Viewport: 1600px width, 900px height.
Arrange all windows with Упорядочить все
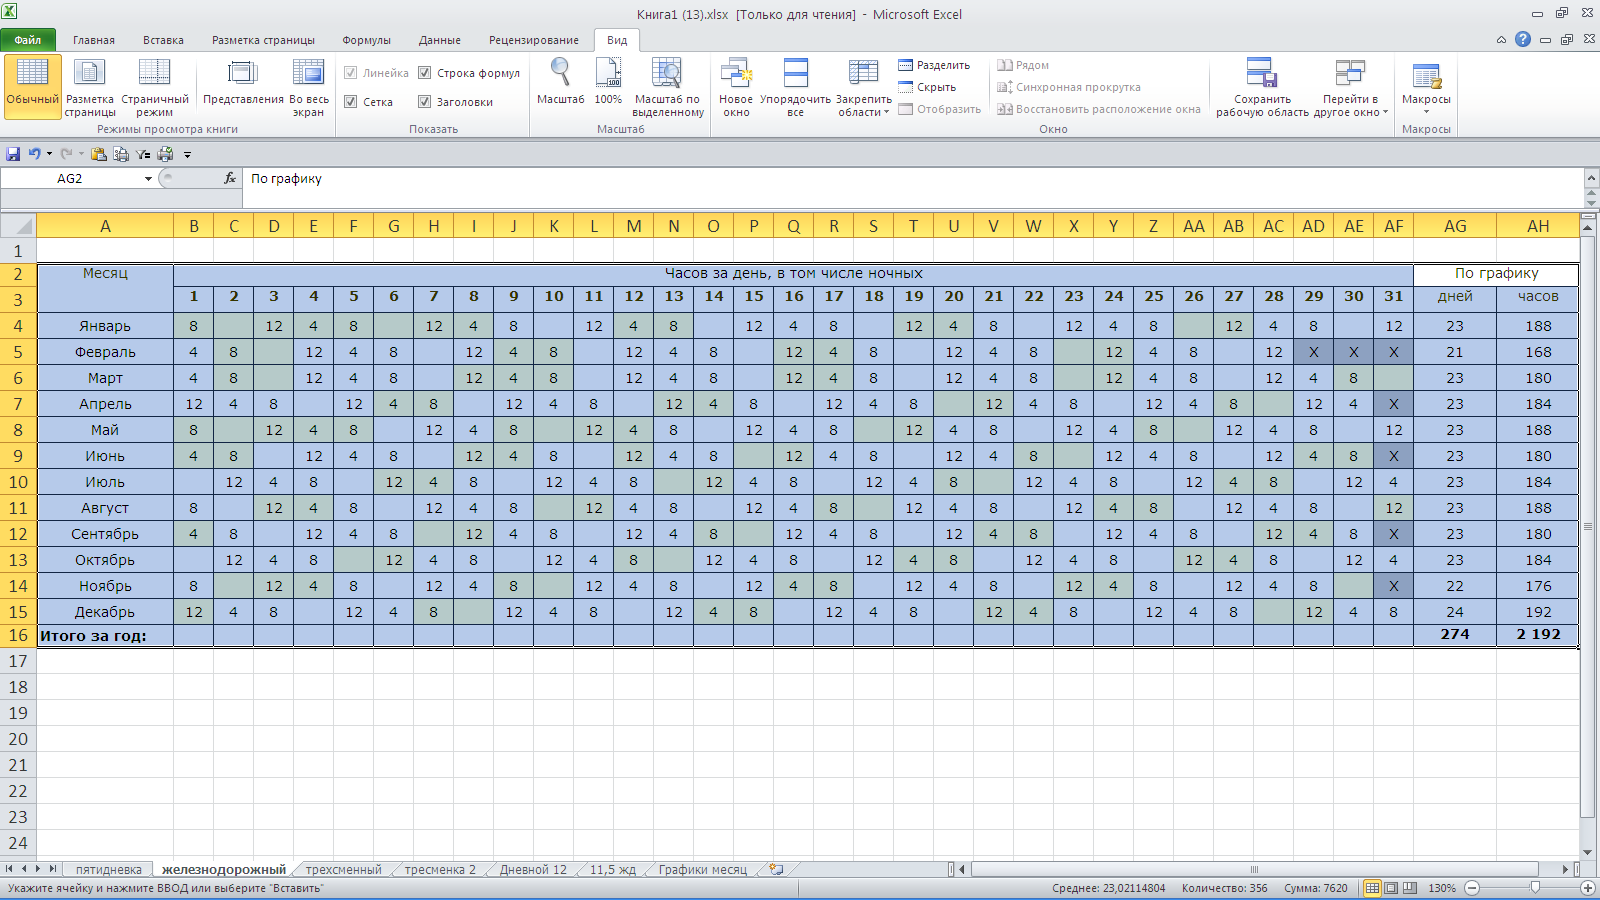795,86
